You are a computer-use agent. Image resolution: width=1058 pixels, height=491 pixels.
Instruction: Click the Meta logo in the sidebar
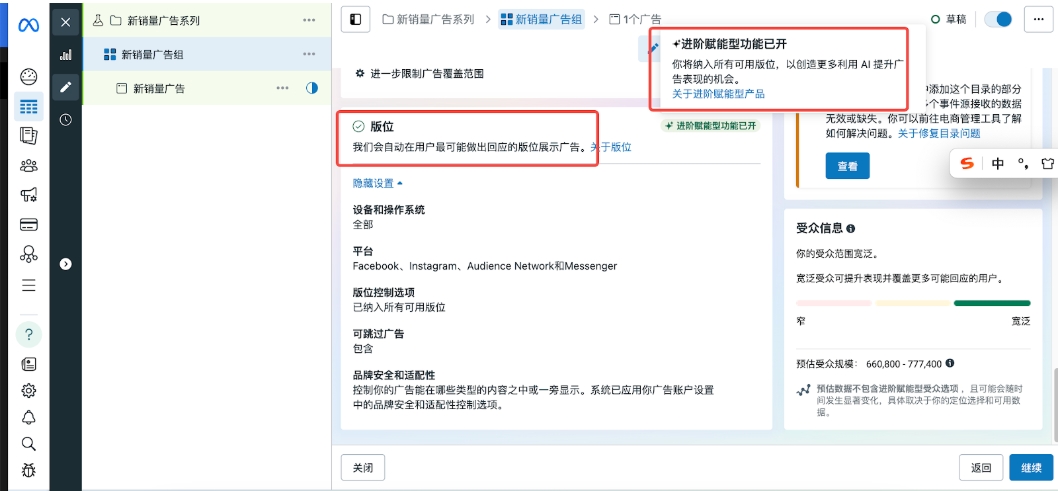coord(28,25)
